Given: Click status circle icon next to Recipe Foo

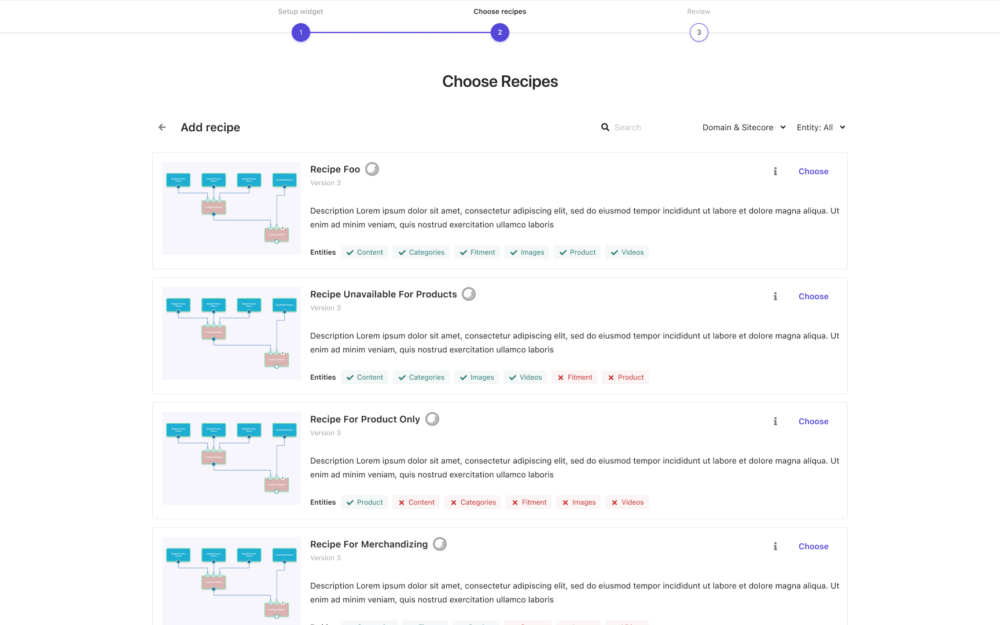Looking at the screenshot, I should (372, 169).
